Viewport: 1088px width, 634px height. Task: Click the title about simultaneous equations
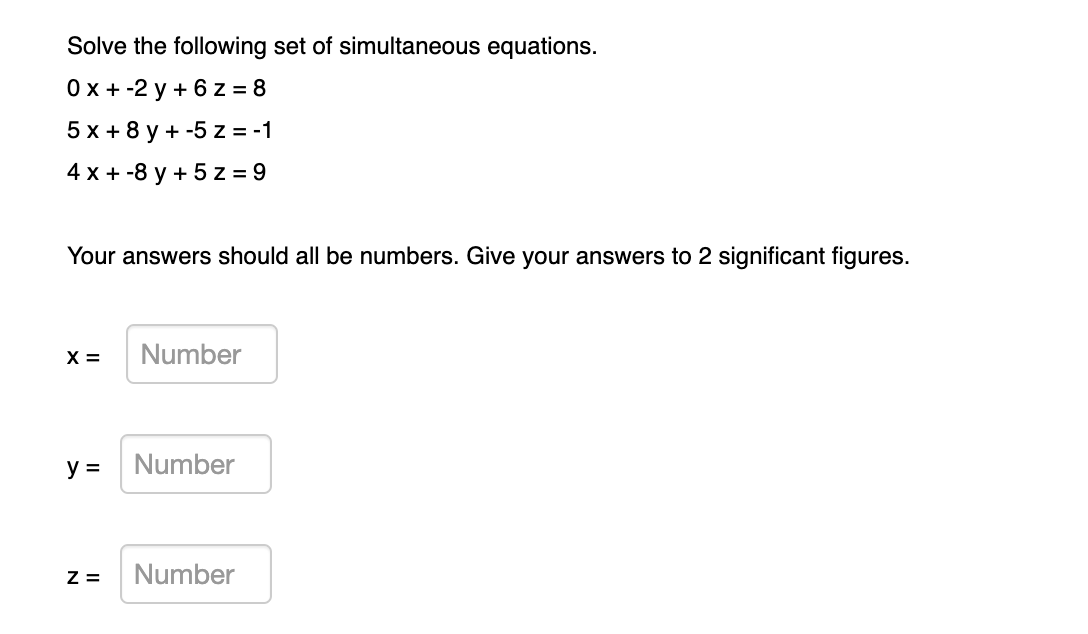[332, 46]
